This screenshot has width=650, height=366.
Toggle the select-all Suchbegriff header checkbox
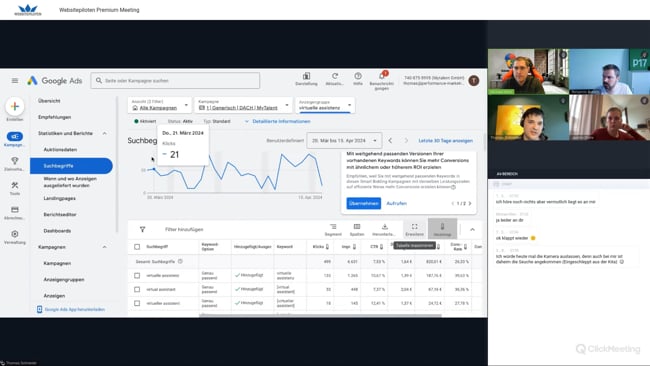[x=137, y=247]
